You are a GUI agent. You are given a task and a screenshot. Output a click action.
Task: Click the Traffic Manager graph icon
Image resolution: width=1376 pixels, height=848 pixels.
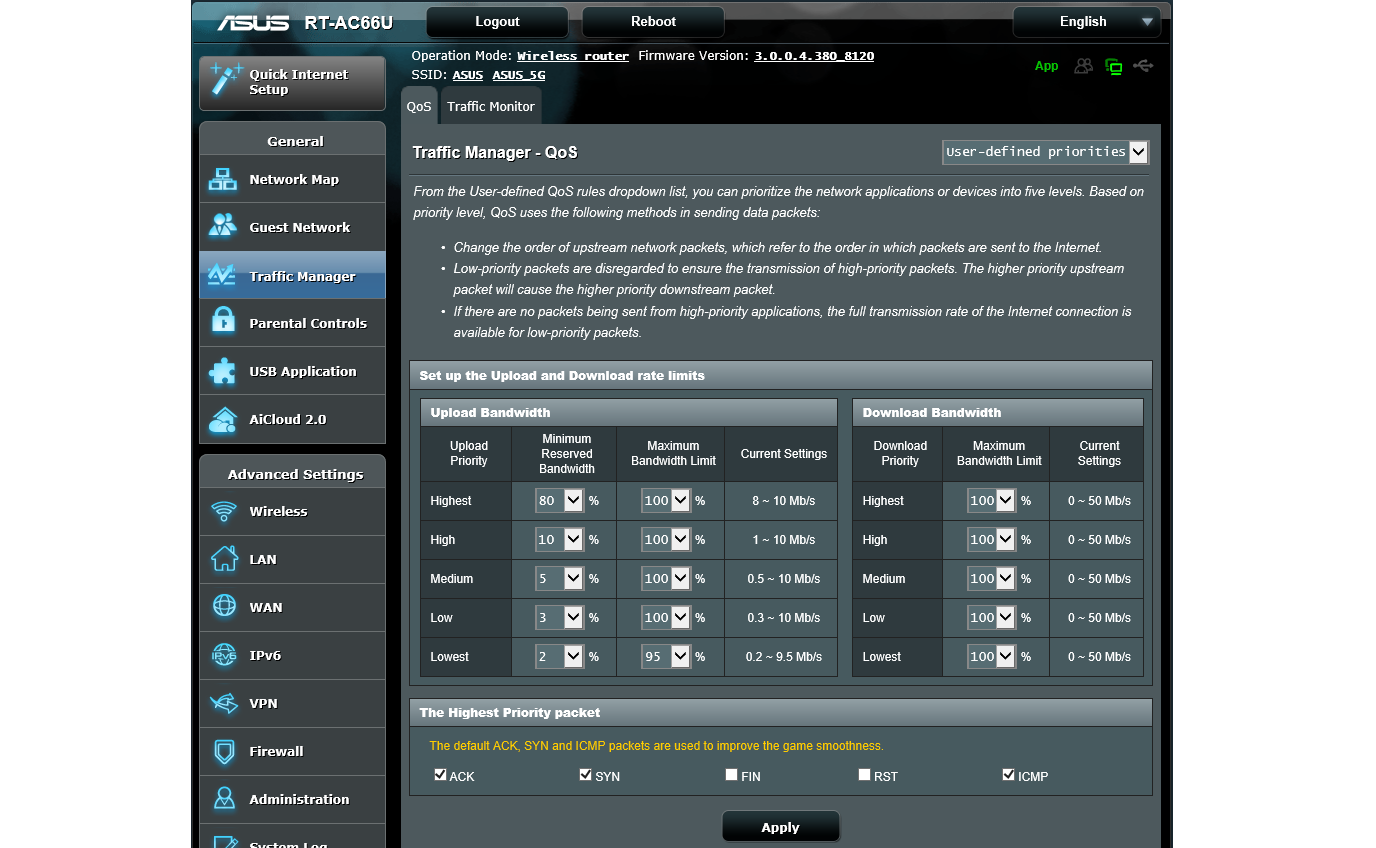[221, 275]
